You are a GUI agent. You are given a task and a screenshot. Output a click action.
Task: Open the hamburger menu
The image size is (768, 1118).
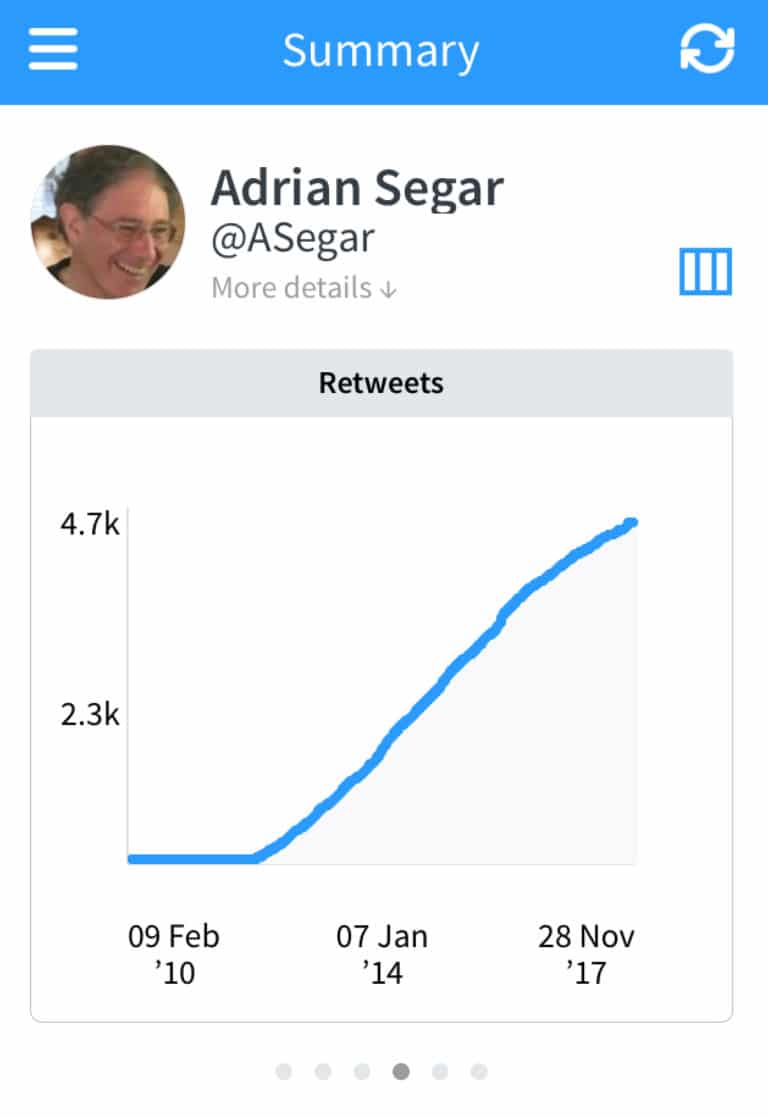(x=53, y=49)
